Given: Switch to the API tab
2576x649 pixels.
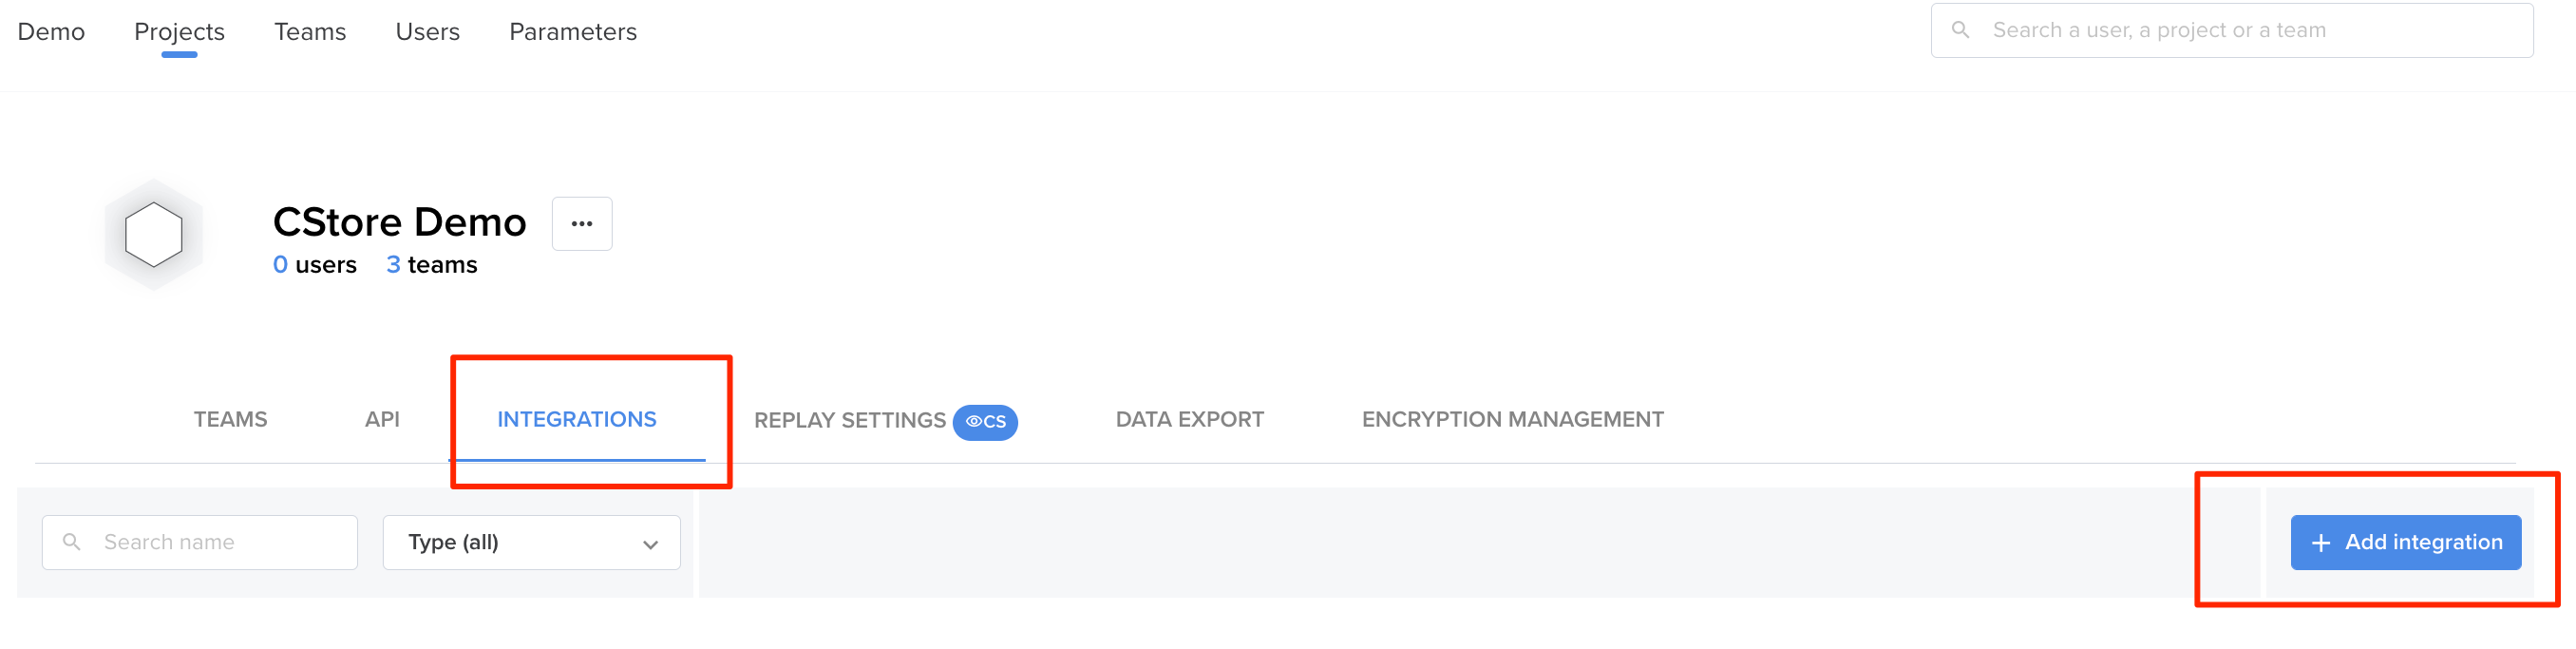Looking at the screenshot, I should click(x=382, y=419).
